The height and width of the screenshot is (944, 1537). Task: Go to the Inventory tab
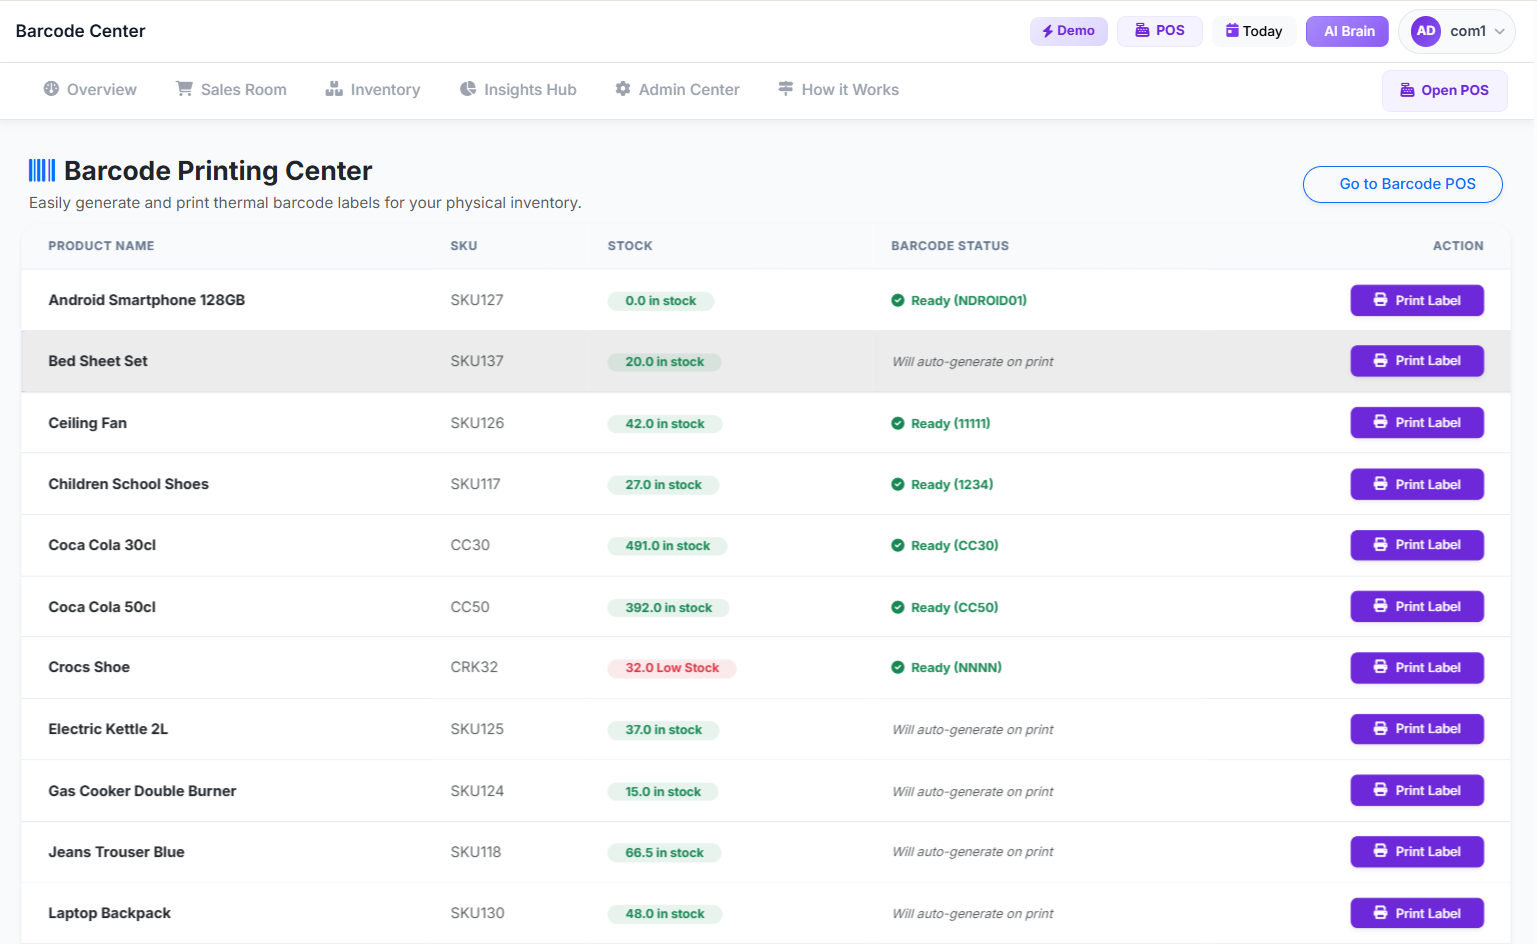[x=372, y=89]
